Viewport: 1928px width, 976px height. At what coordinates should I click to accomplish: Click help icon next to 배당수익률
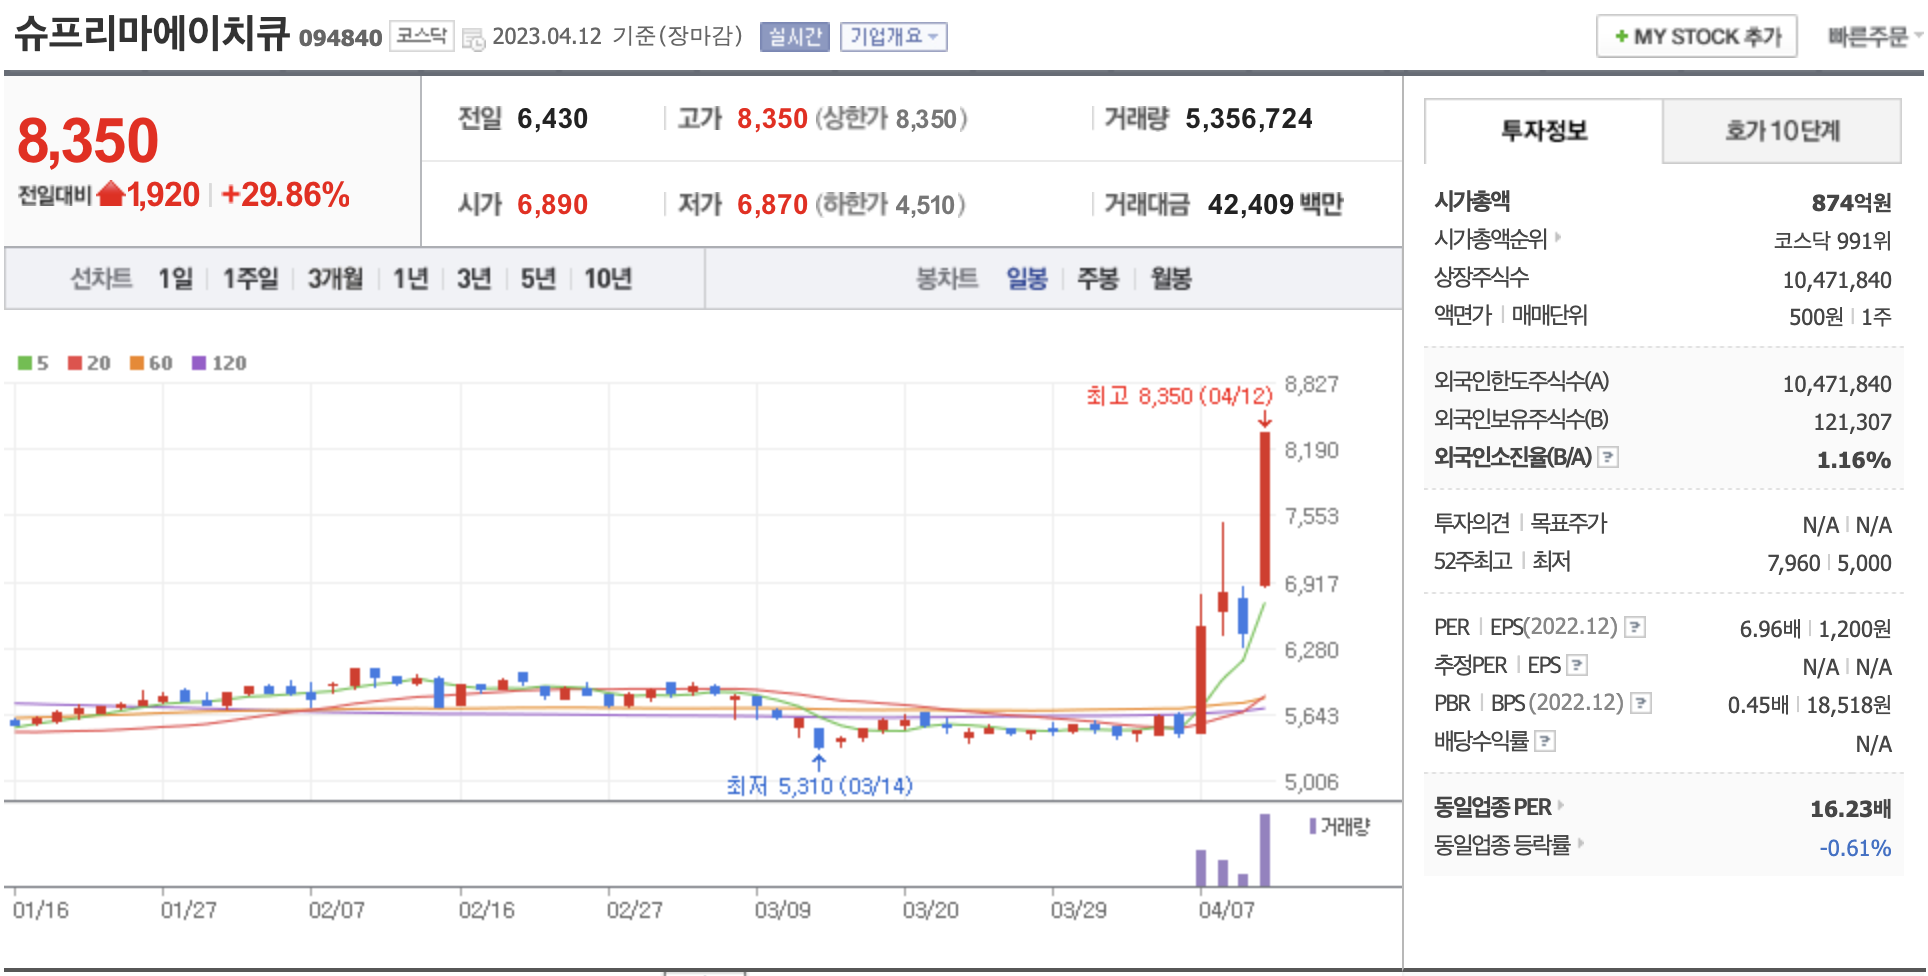coord(1545,741)
